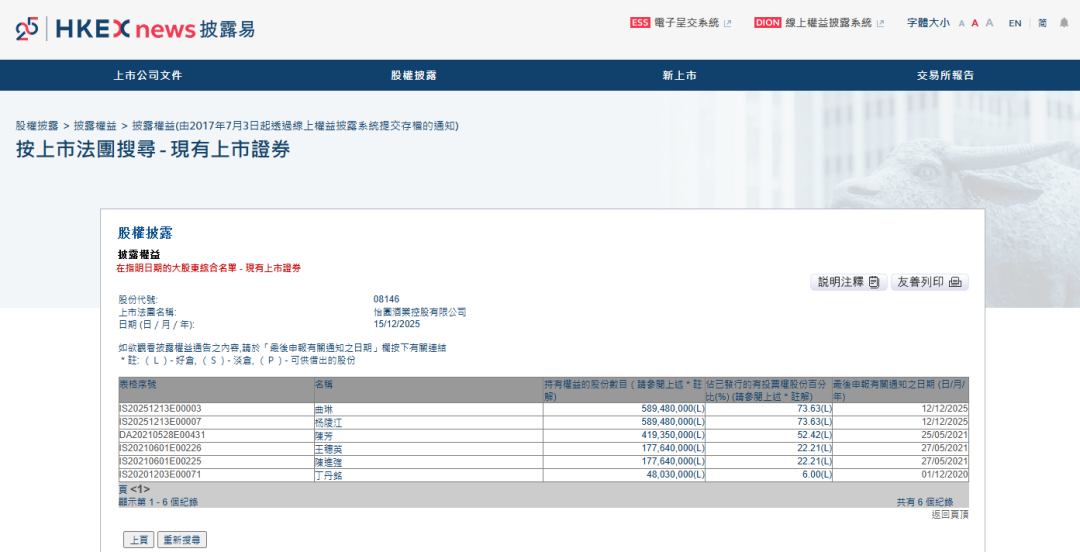
Task: Switch language to EN
Action: [1015, 23]
